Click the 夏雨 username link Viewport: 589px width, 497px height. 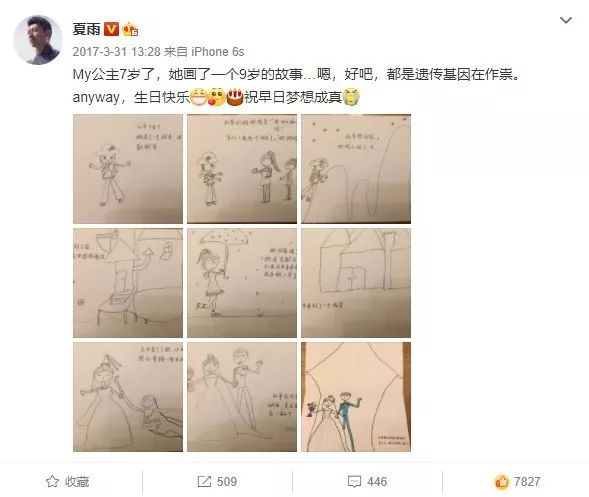[x=86, y=29]
